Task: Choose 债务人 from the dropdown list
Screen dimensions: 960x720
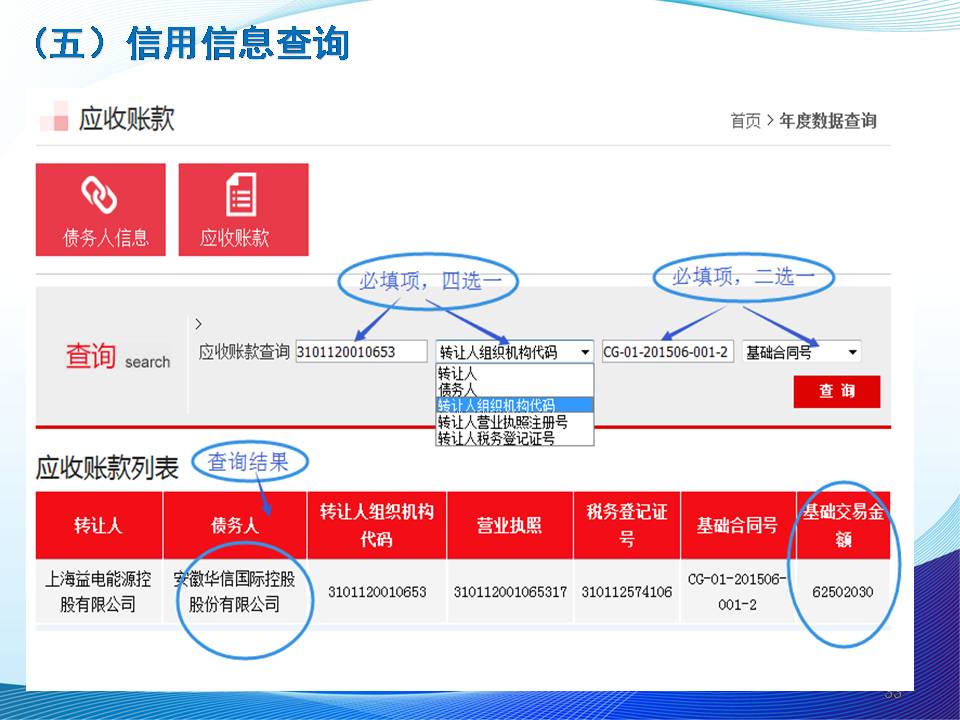Action: tap(457, 388)
